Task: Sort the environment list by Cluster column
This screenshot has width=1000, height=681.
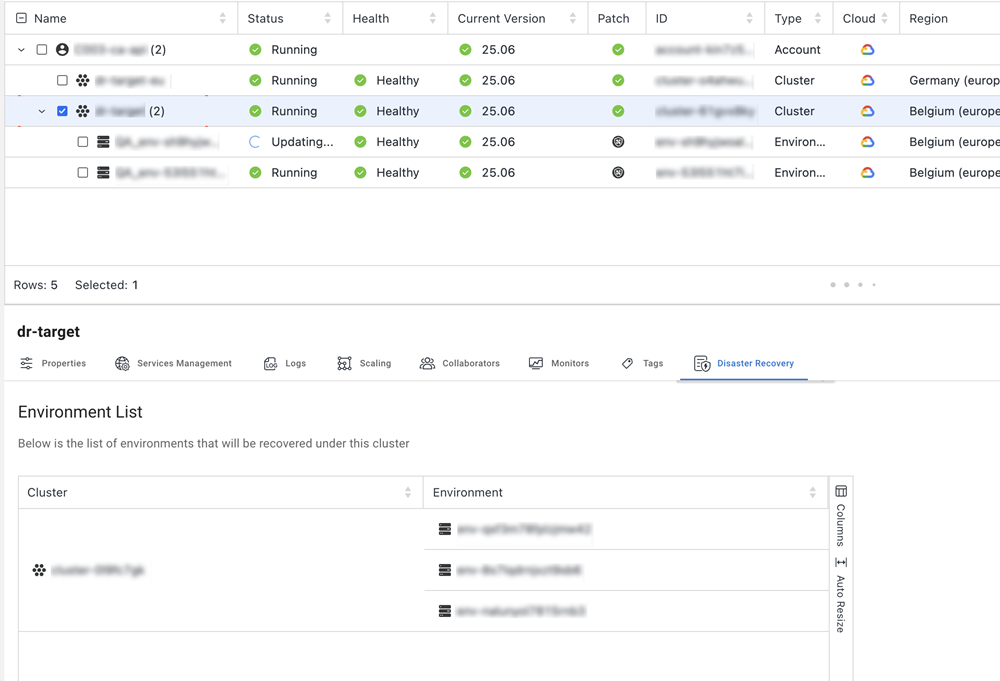Action: [x=407, y=493]
